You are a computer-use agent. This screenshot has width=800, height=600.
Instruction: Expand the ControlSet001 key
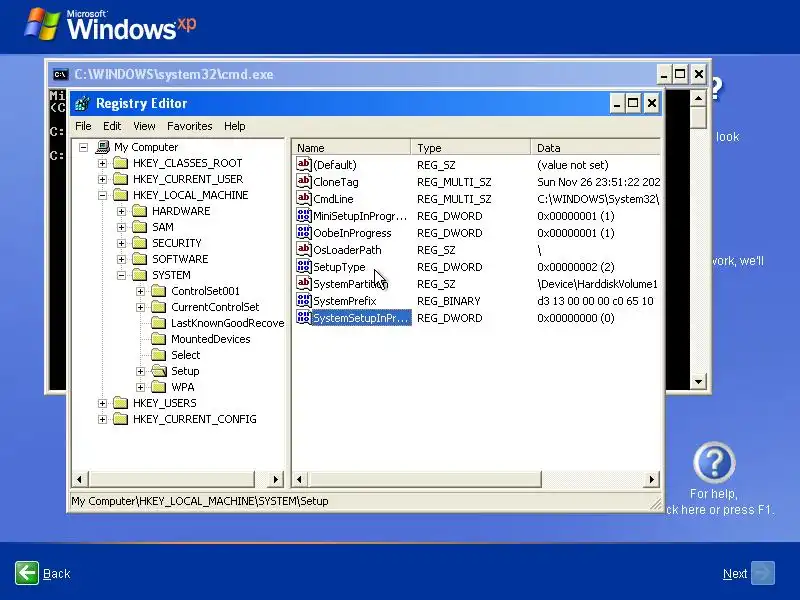(140, 291)
